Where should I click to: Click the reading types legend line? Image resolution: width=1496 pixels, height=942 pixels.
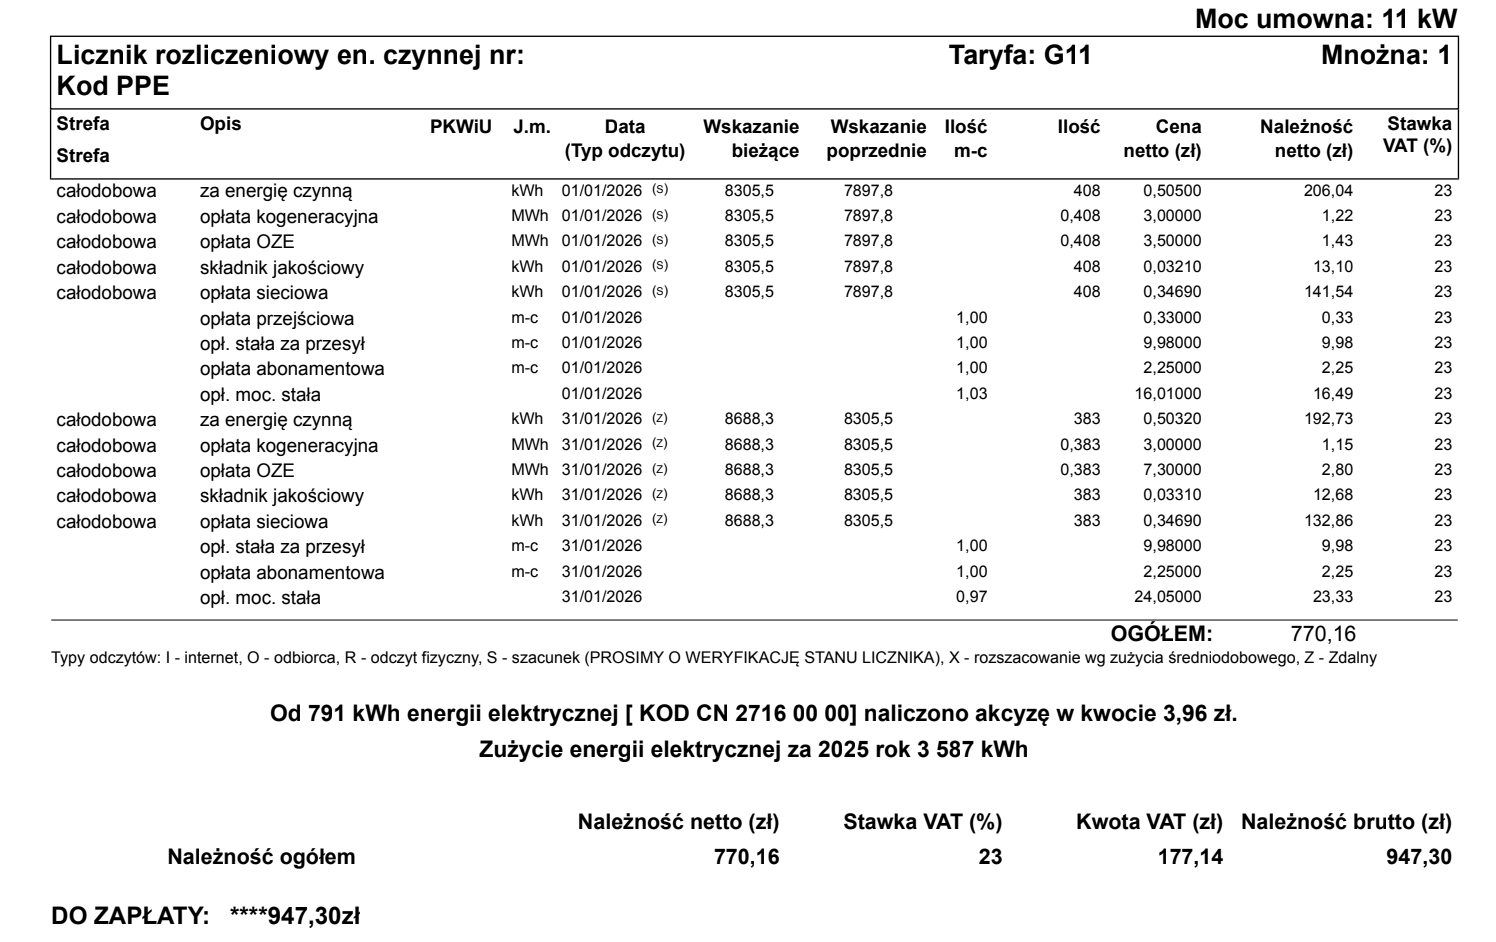[713, 658]
